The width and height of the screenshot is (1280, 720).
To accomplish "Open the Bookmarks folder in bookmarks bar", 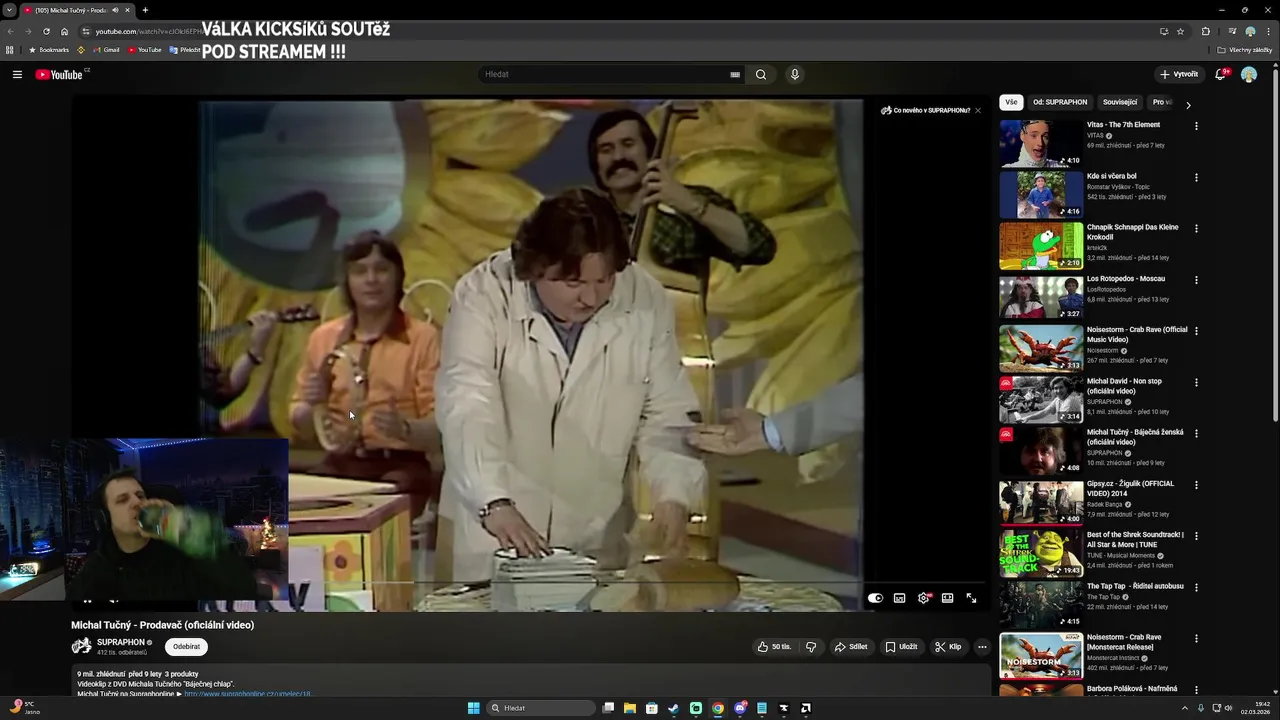I will pyautogui.click(x=49, y=50).
